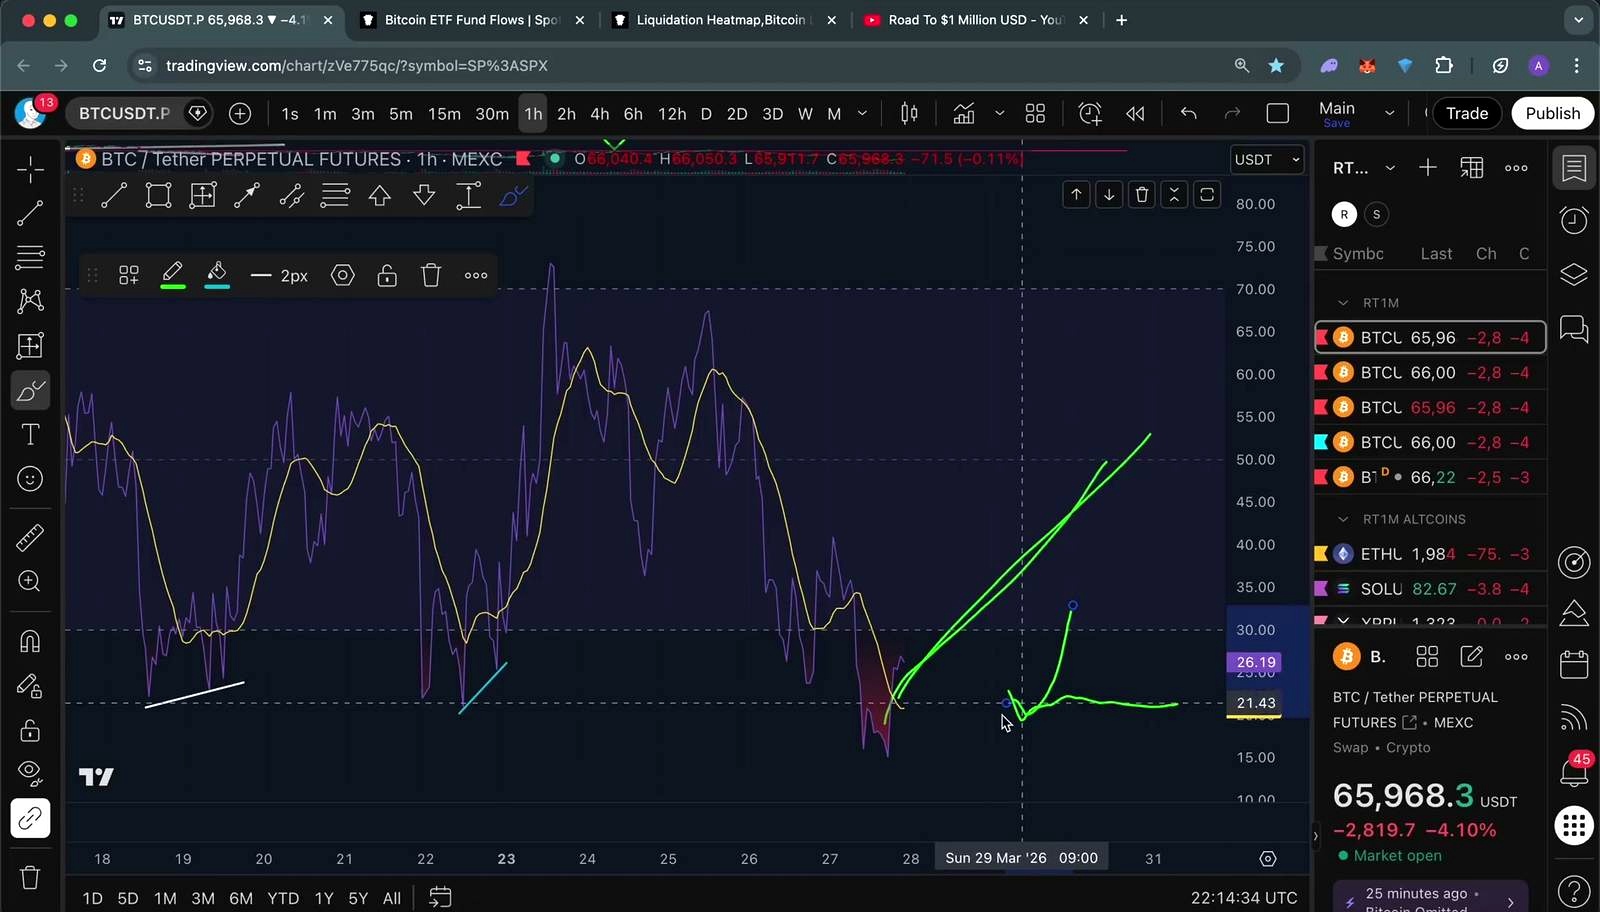Screen dimensions: 1600x912
Task: Open symbol search BTCUSDT.P
Action: coord(124,113)
